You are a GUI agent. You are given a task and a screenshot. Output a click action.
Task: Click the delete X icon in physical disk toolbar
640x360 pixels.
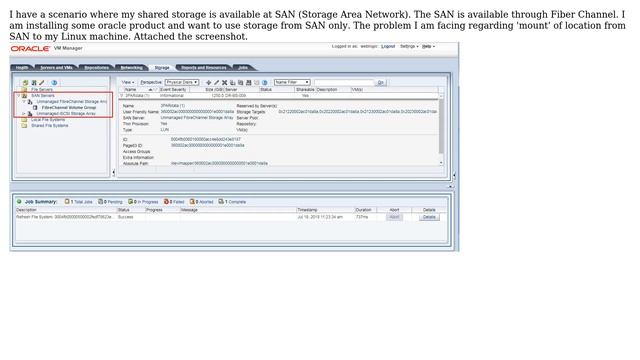(224, 82)
